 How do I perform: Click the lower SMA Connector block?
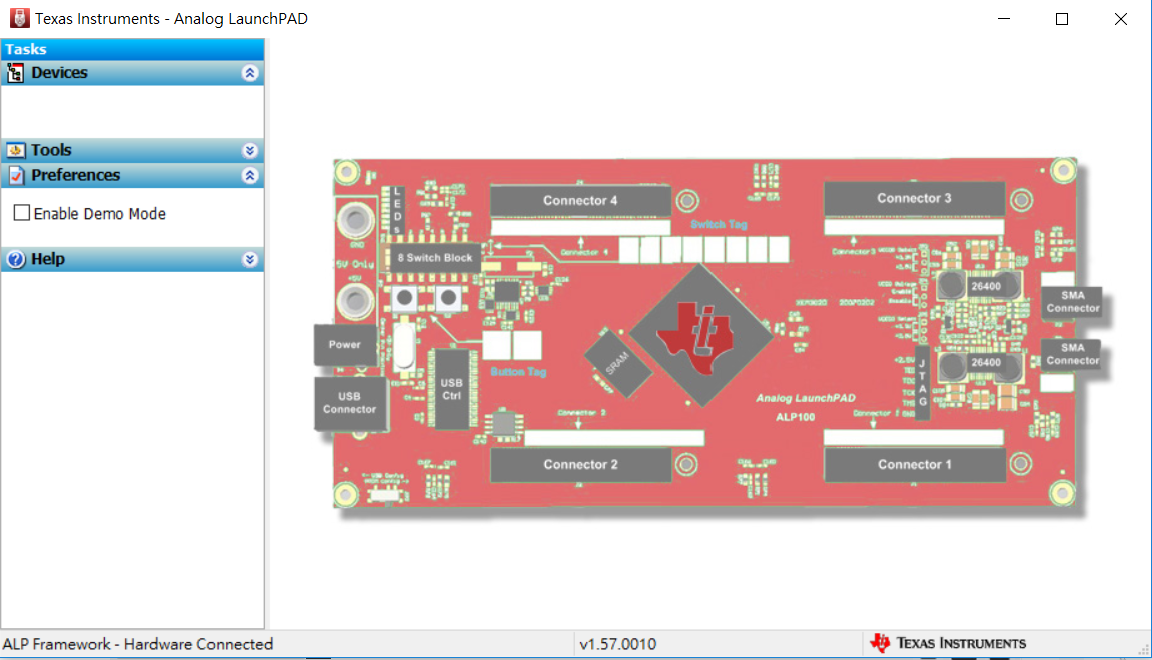point(1073,354)
